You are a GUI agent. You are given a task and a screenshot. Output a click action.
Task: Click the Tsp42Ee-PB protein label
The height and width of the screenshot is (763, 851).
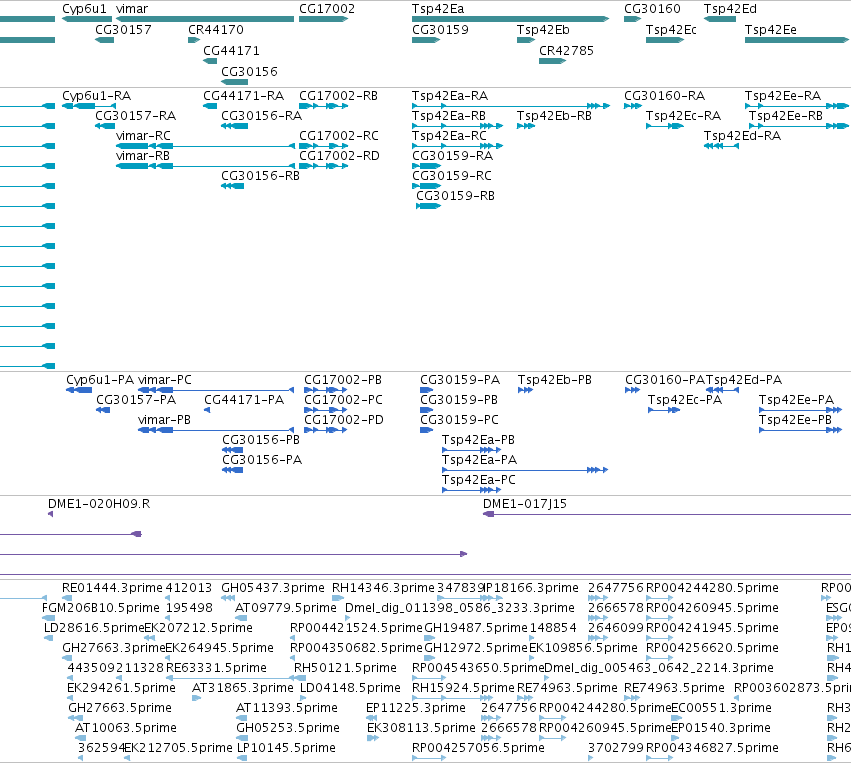click(x=795, y=419)
